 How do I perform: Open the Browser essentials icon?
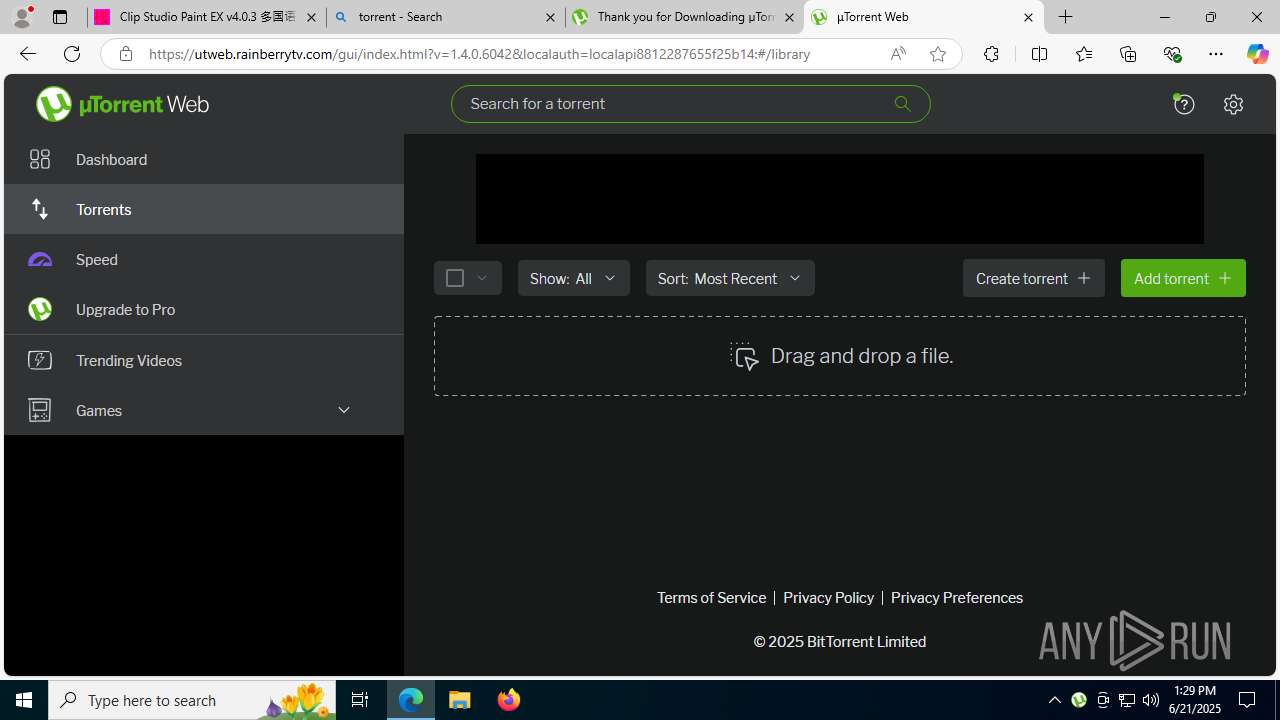pos(1172,54)
